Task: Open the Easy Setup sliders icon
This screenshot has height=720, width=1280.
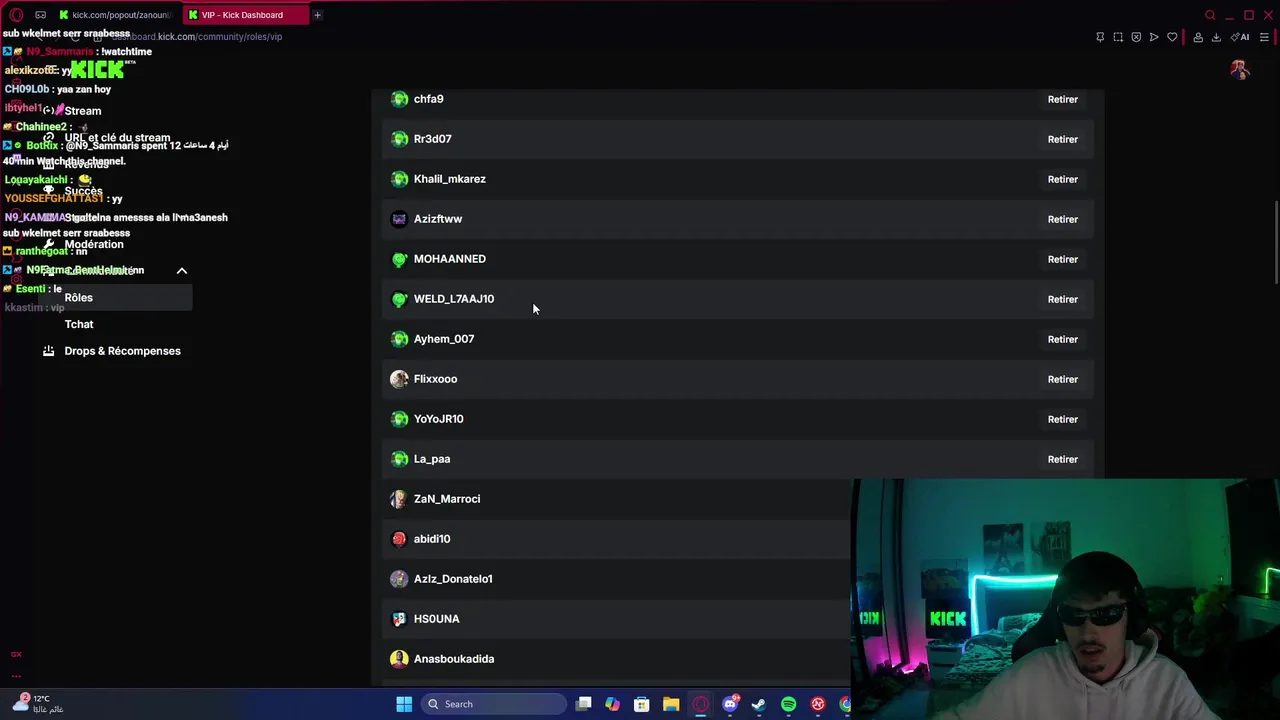Action: [x=1264, y=37]
